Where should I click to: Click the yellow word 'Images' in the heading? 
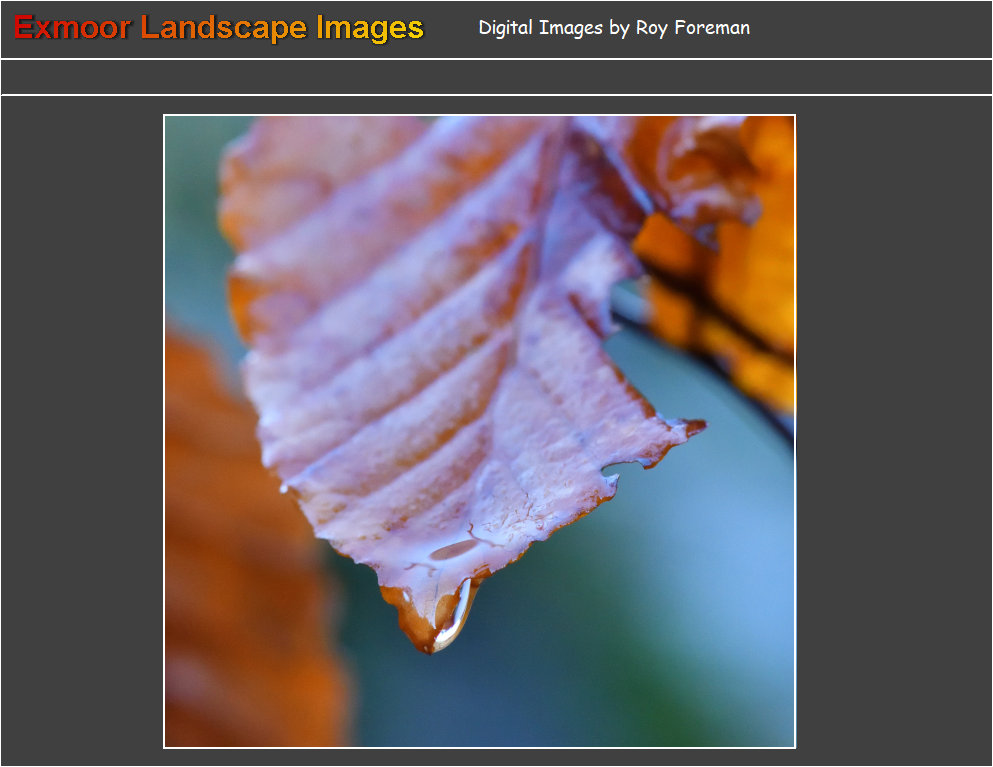pyautogui.click(x=370, y=28)
